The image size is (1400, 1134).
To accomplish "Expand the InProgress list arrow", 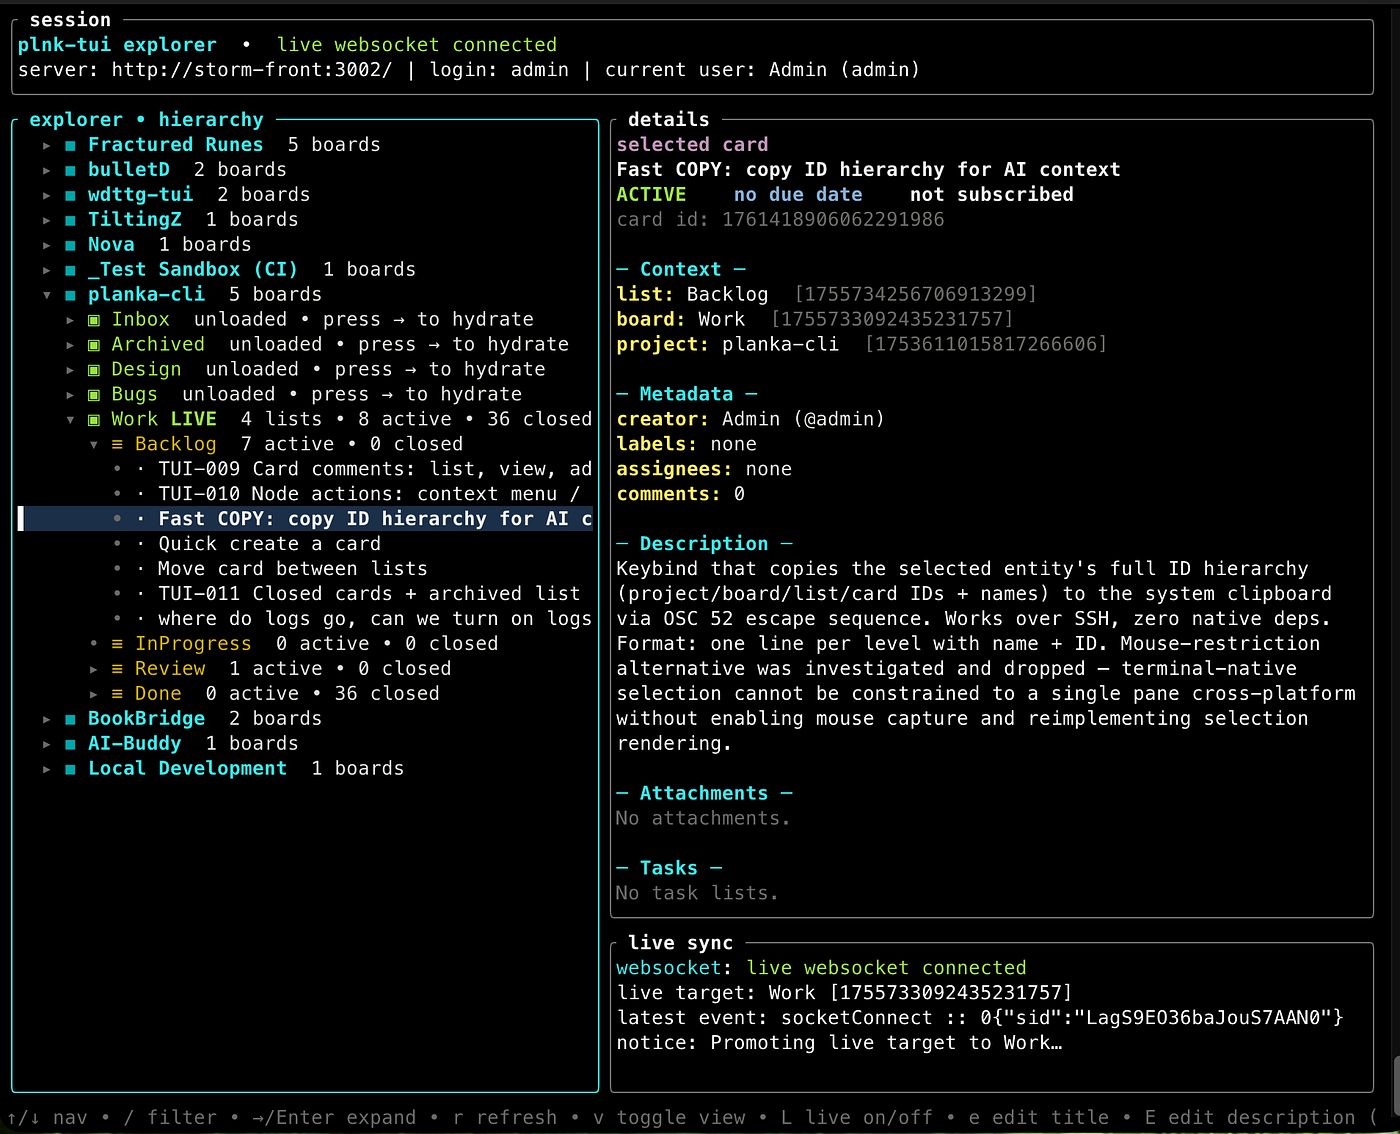I will click(x=93, y=644).
